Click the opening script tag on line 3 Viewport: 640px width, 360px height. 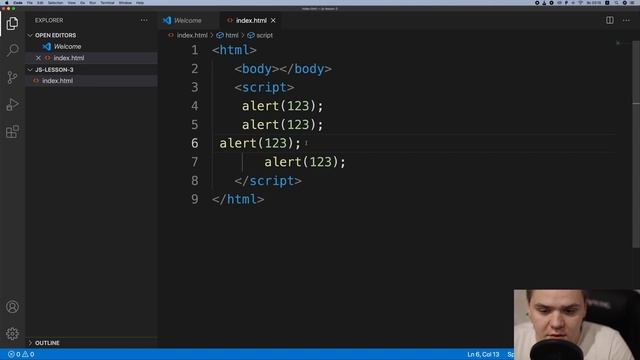pyautogui.click(x=264, y=87)
